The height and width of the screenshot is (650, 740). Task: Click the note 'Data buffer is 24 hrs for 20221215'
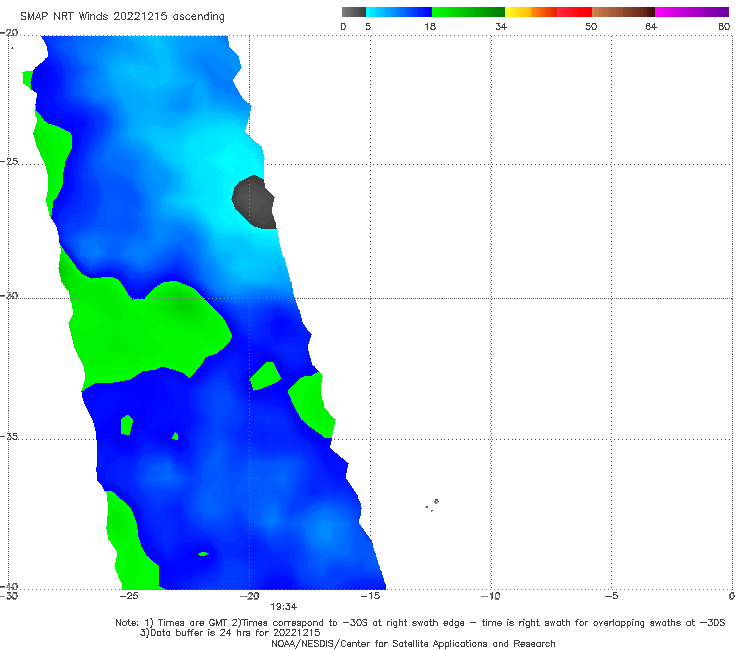coord(230,633)
